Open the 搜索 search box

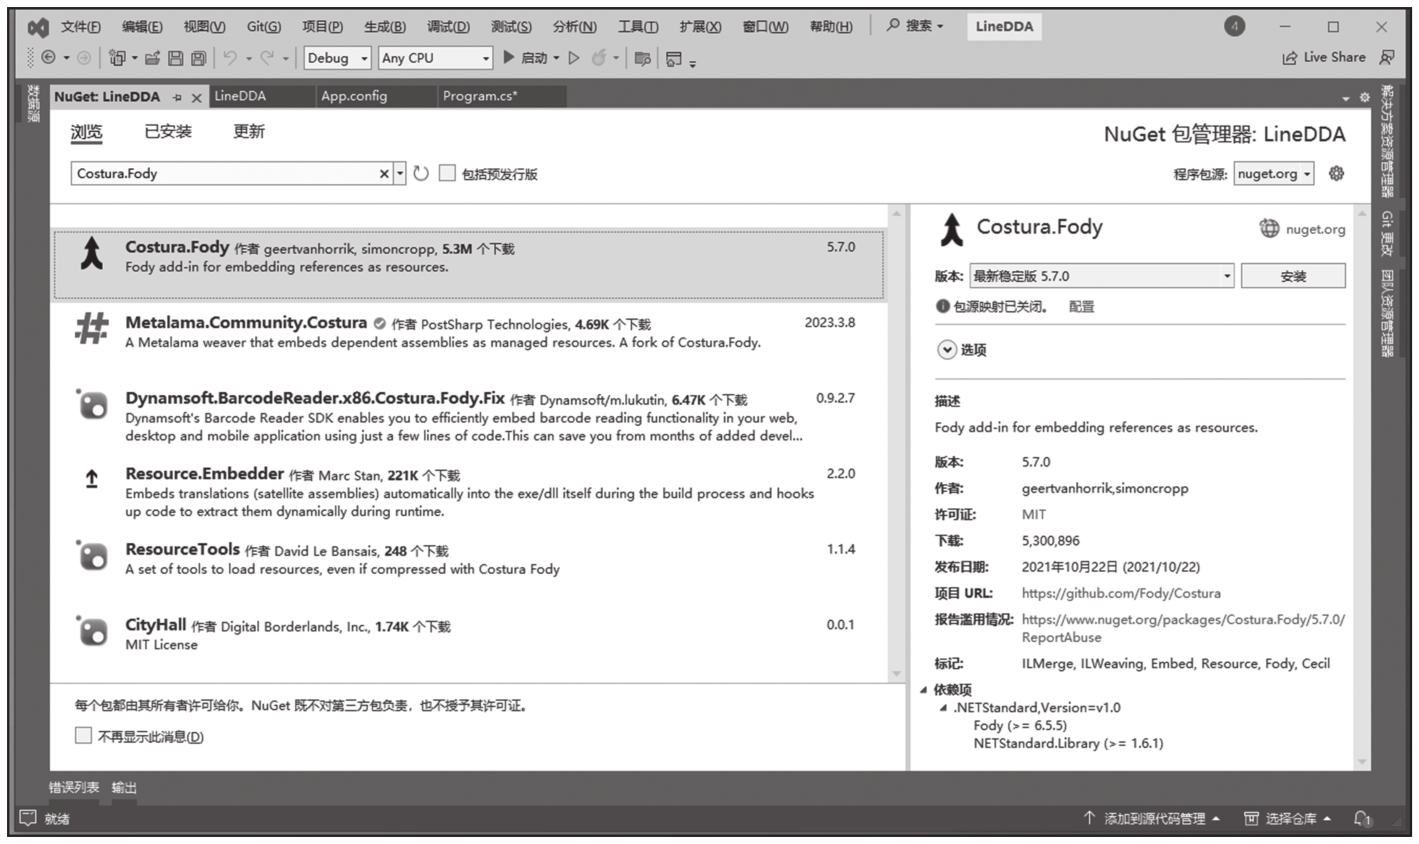[x=914, y=26]
